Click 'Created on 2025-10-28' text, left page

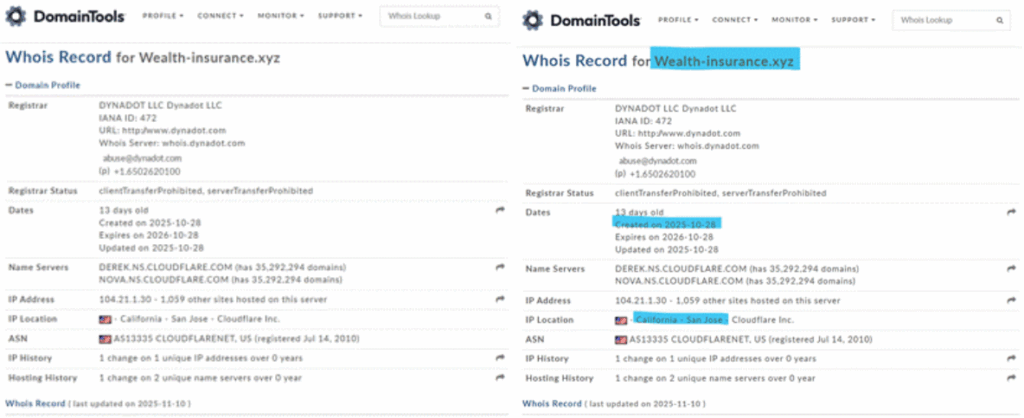(x=148, y=223)
